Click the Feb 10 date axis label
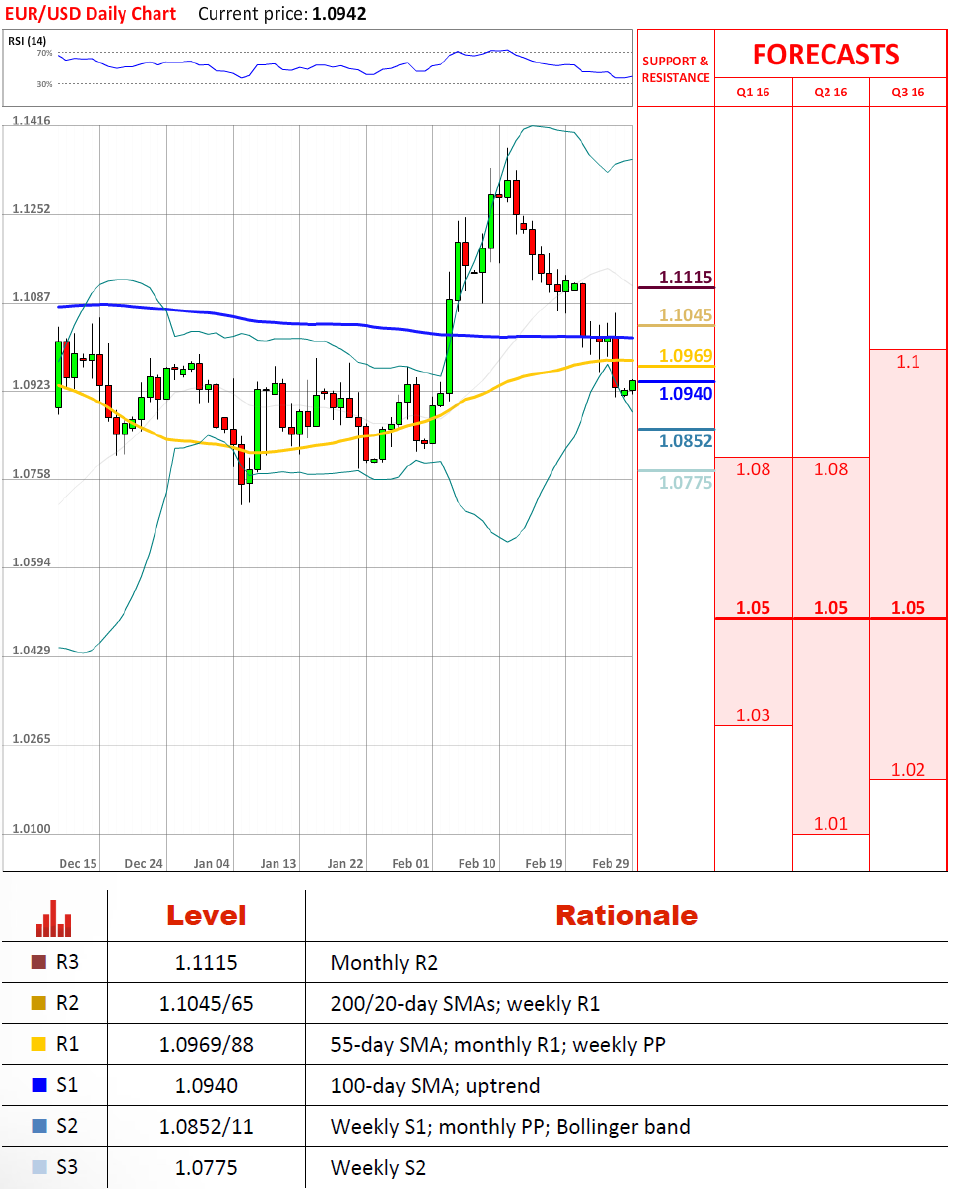This screenshot has width=953, height=1189. click(x=477, y=864)
